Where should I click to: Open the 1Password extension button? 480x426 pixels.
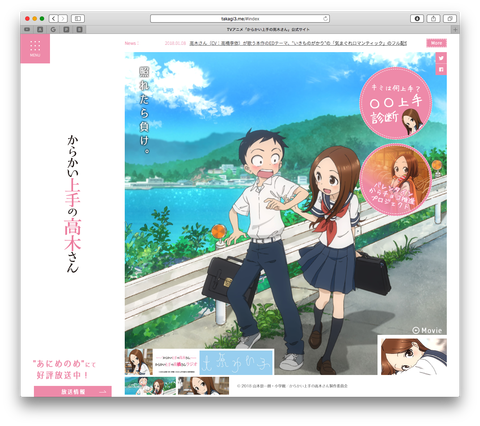pos(417,19)
